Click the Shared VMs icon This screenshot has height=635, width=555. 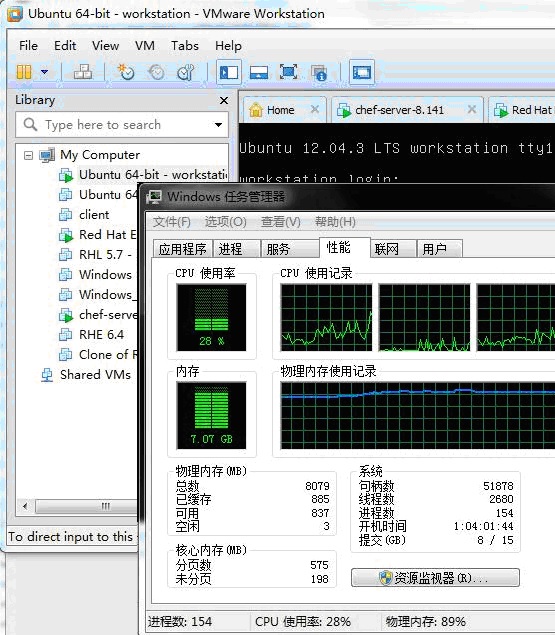pyautogui.click(x=47, y=375)
